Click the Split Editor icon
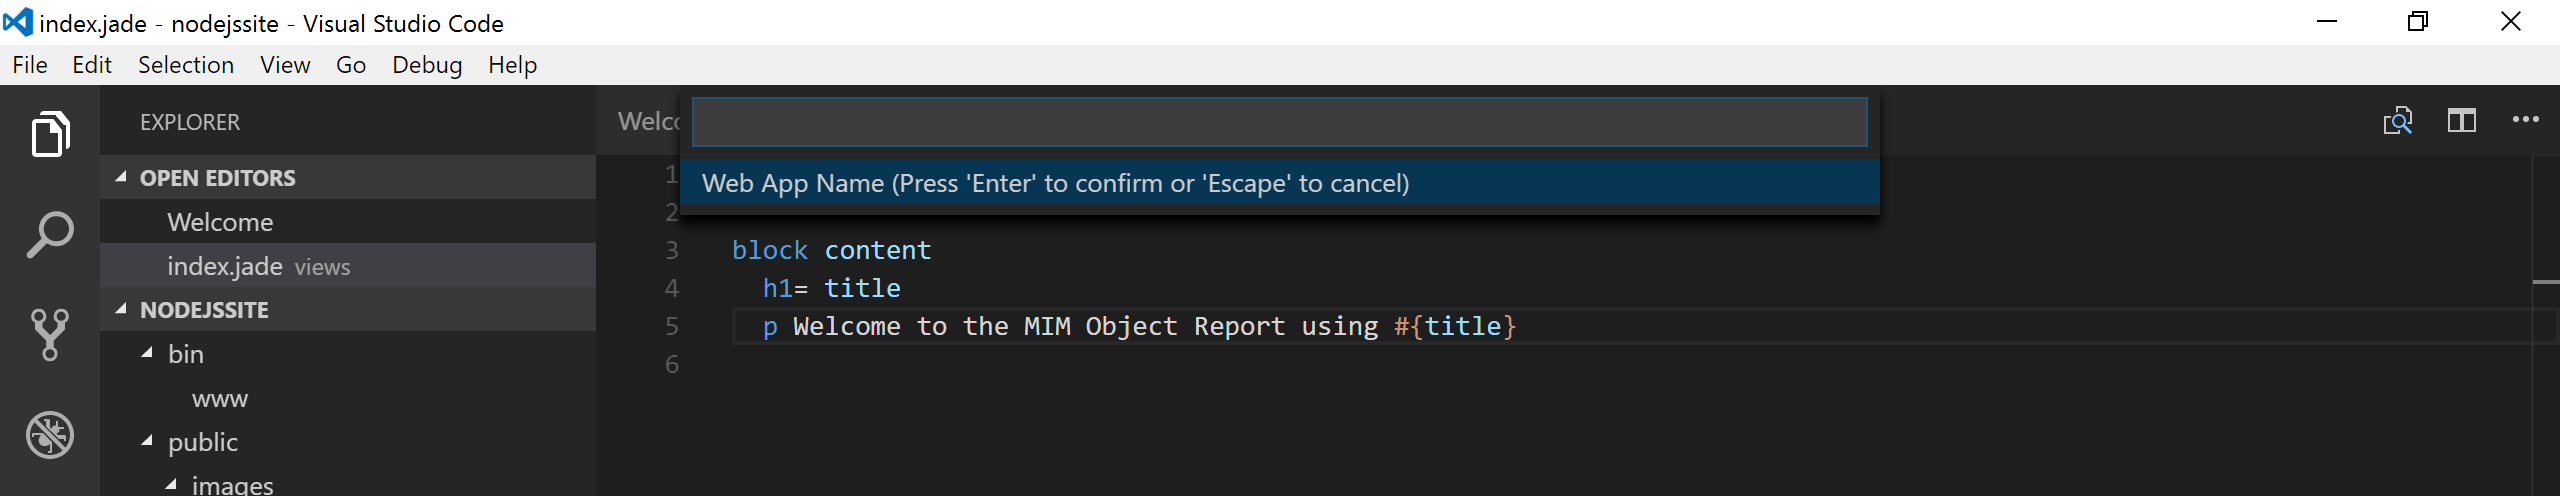Image resolution: width=2560 pixels, height=496 pixels. (2461, 121)
